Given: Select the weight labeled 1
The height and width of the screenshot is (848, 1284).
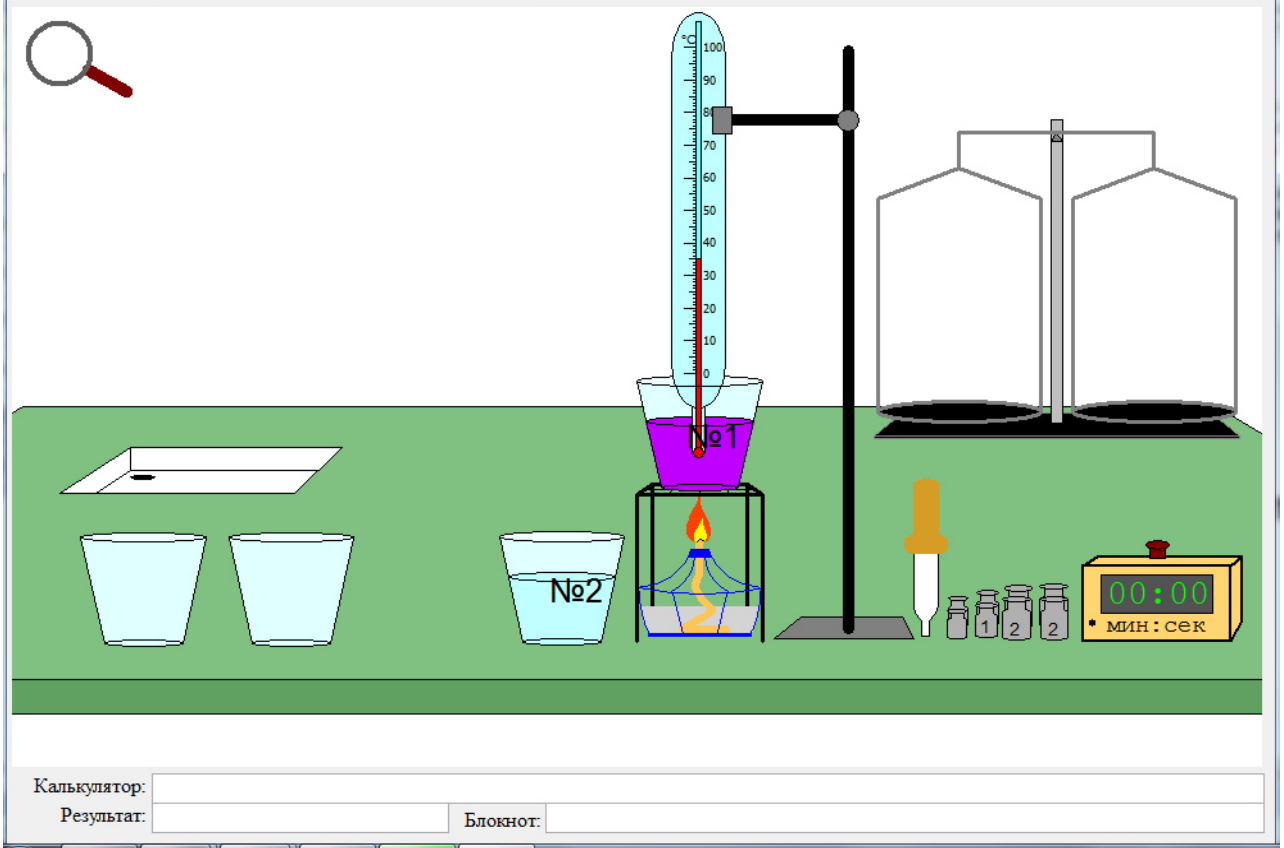Looking at the screenshot, I should [x=987, y=614].
